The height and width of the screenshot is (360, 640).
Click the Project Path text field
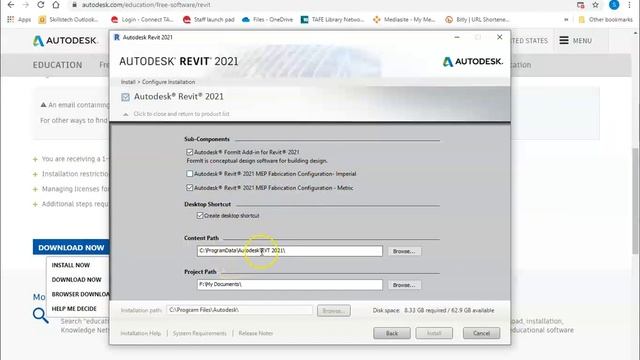point(290,284)
